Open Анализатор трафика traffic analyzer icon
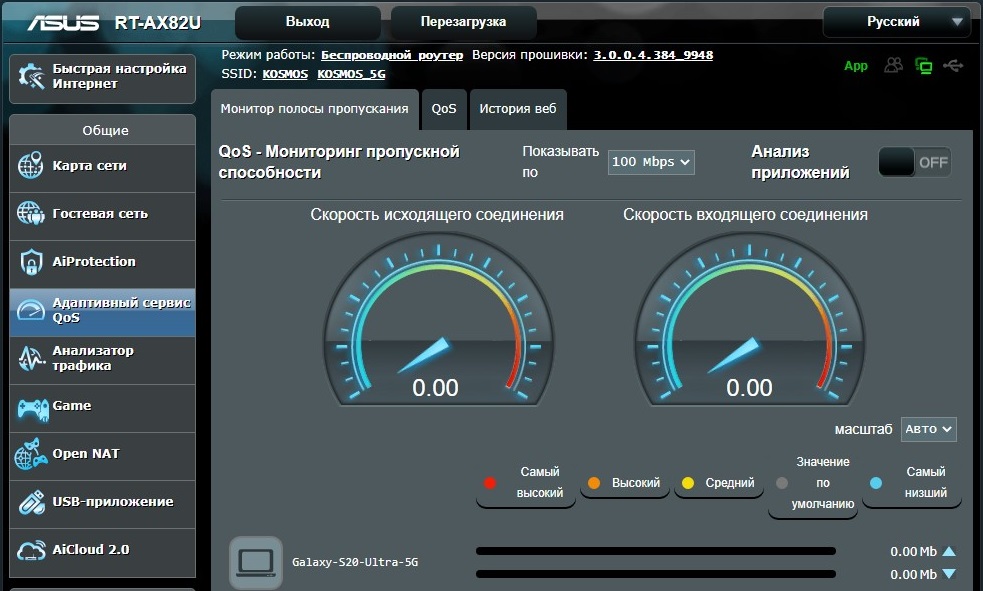Image resolution: width=983 pixels, height=591 pixels. 30,358
